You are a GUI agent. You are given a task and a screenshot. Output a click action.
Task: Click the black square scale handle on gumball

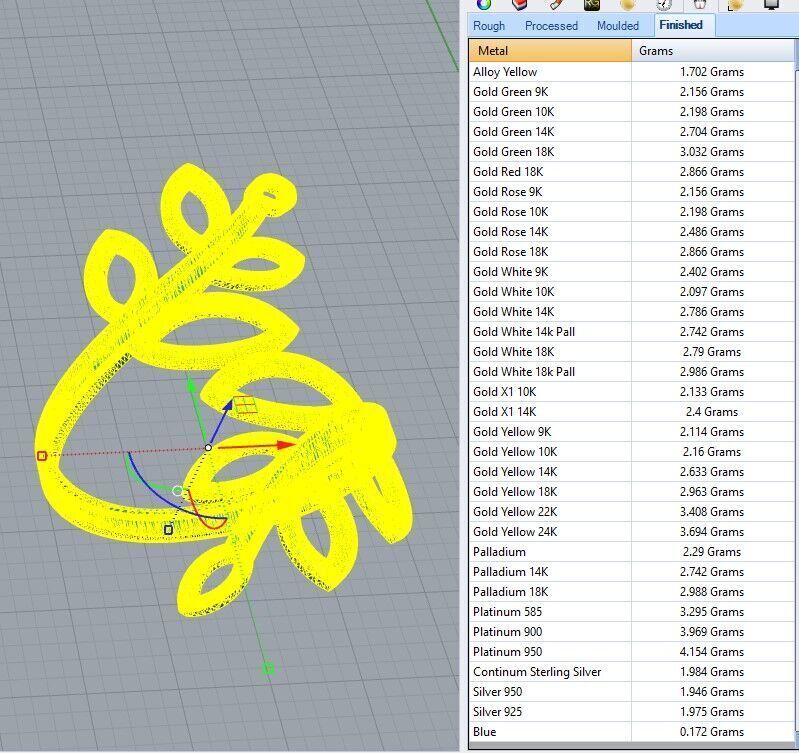click(169, 530)
